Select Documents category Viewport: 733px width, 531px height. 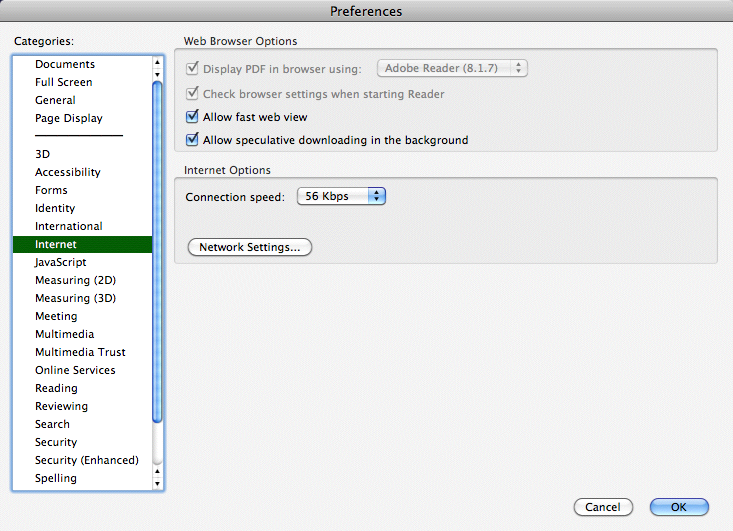tap(82, 64)
